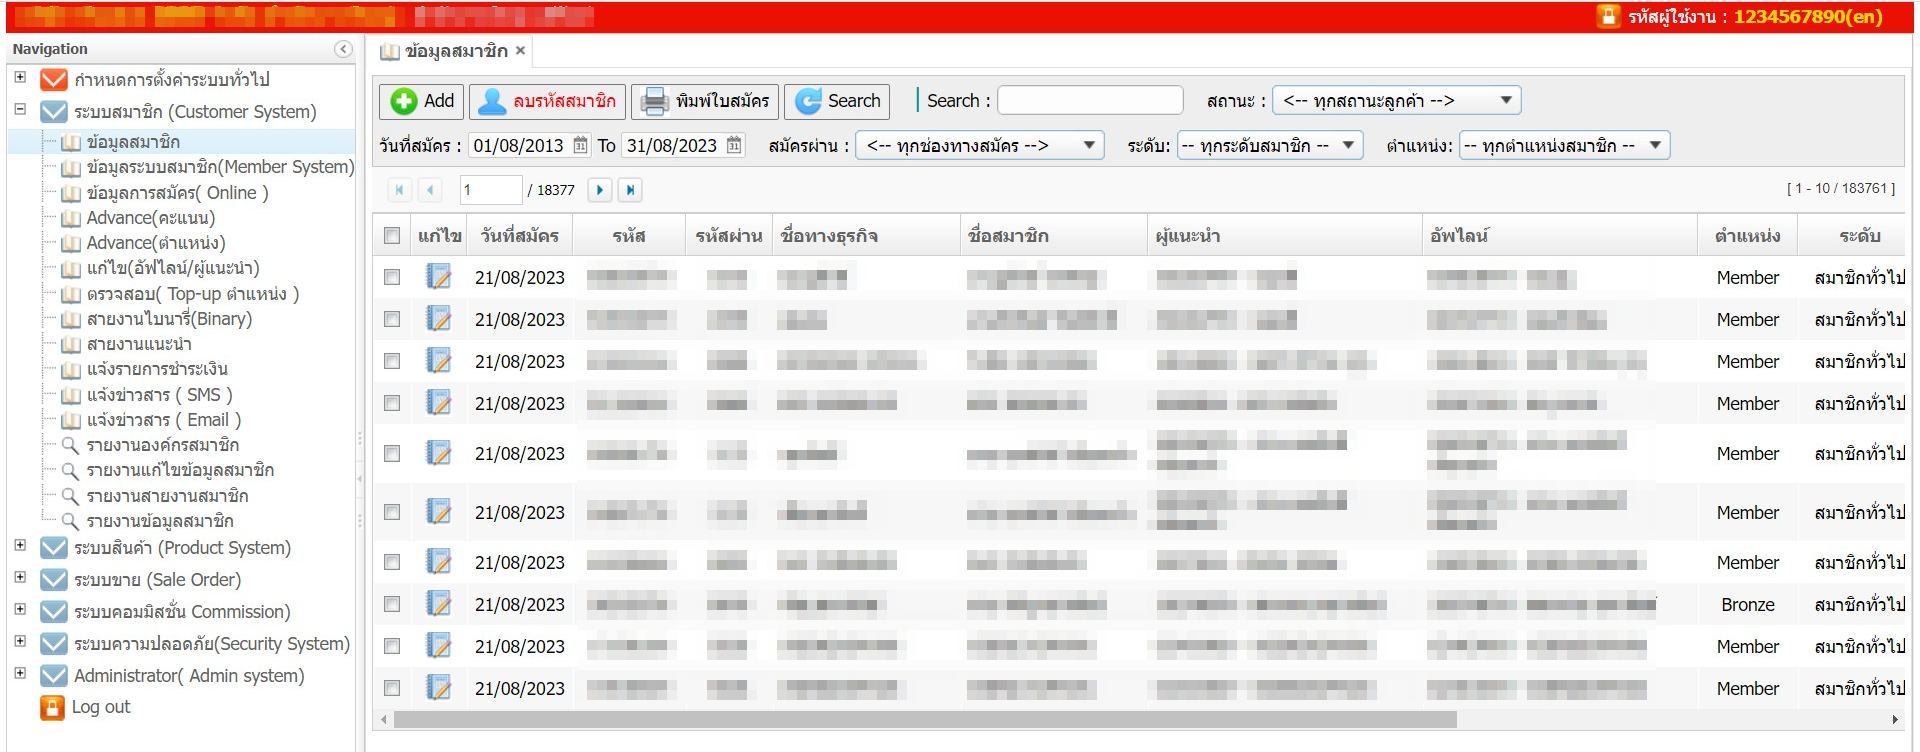Expand the ระบบสินค้า (Product System) node

[x=20, y=546]
